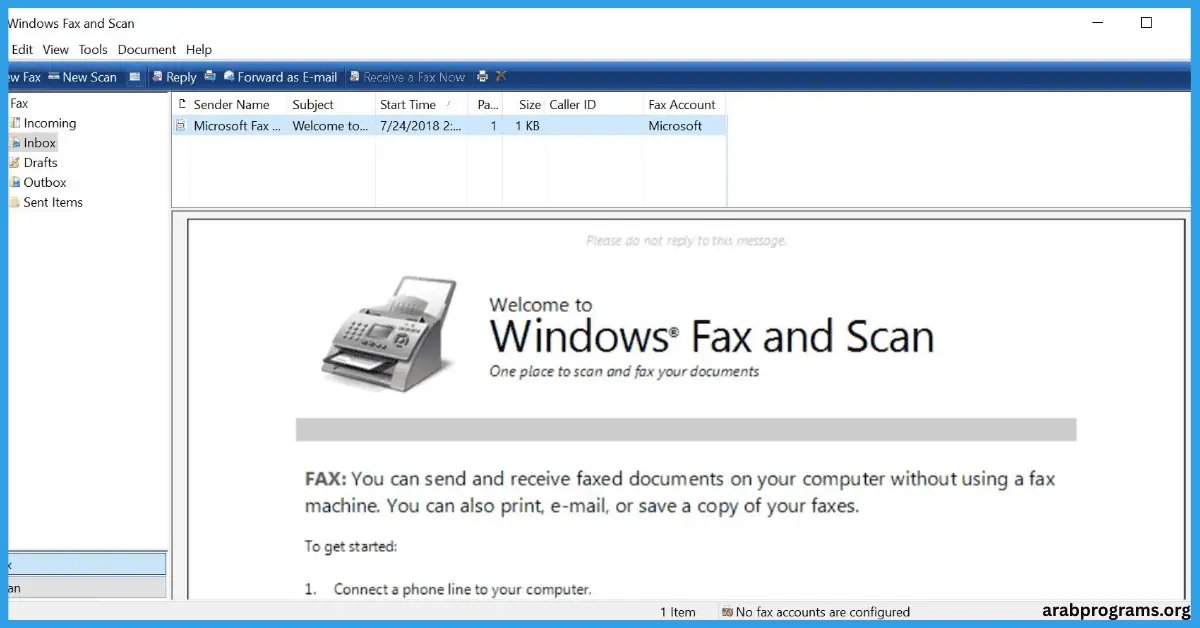
Task: Click the 'Welcome to...' subject cell
Action: point(331,126)
